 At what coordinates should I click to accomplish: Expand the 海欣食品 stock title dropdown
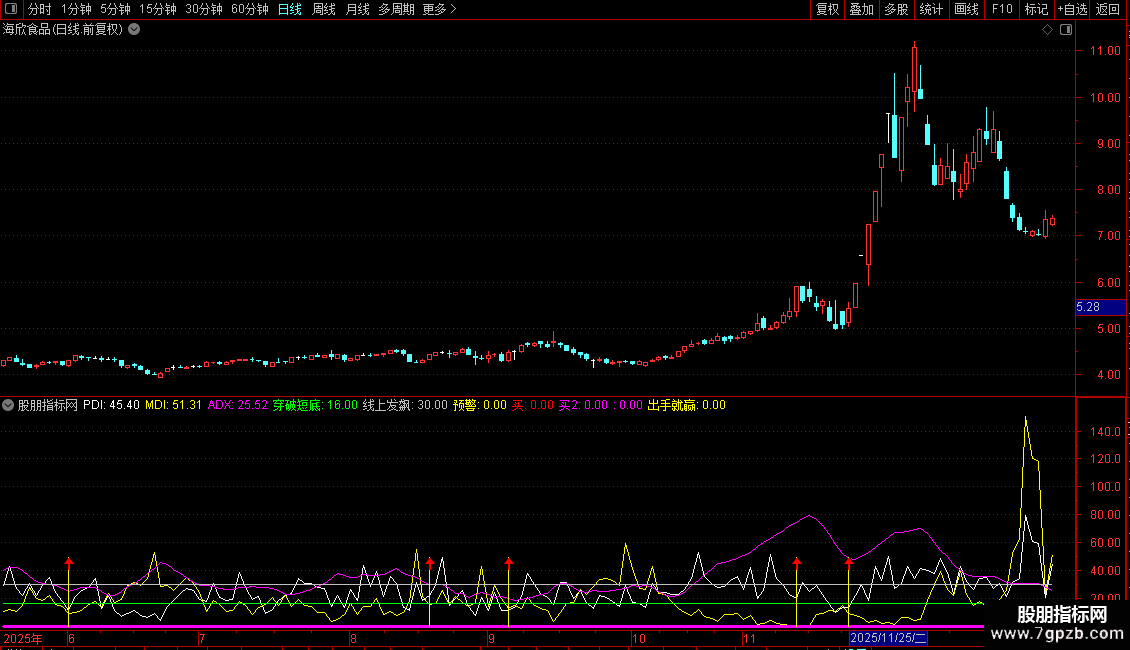tap(134, 30)
